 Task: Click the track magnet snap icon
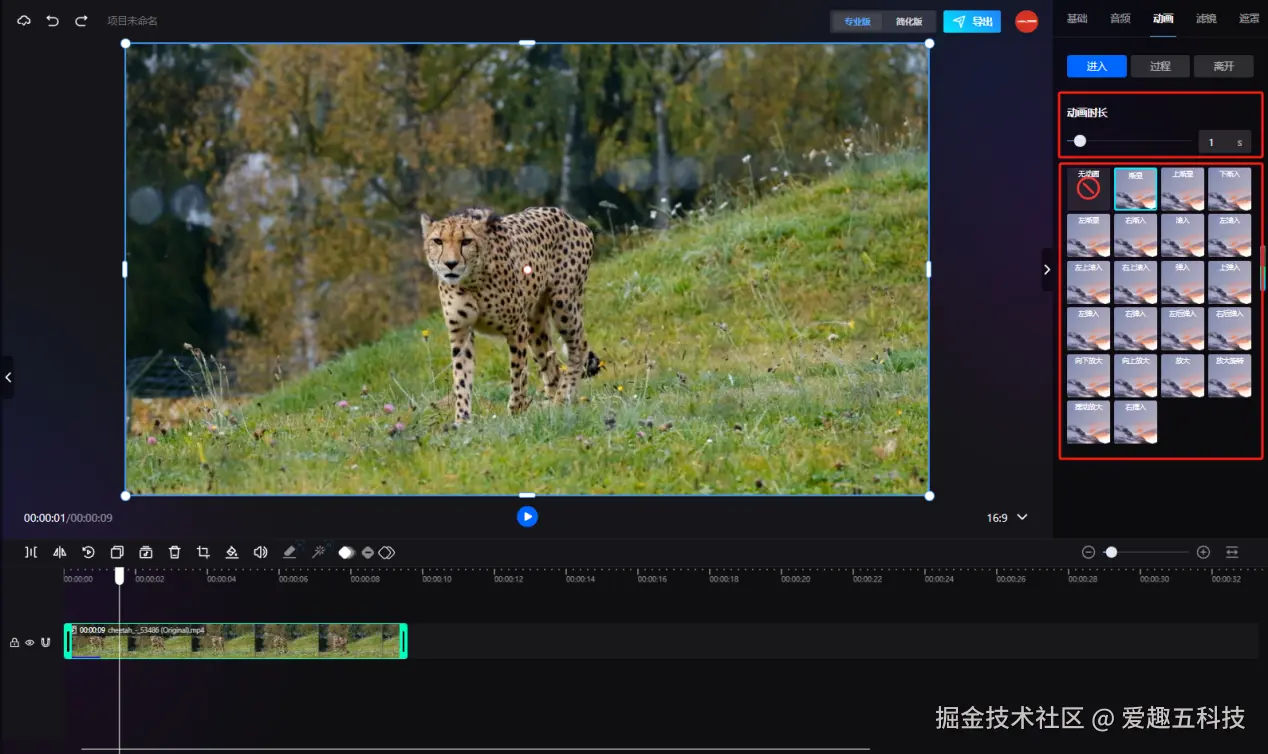(x=45, y=642)
